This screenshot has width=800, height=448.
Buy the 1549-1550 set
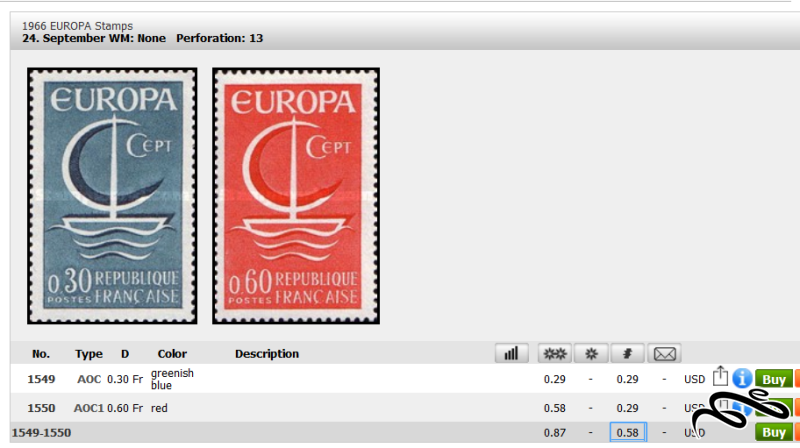pos(773,432)
